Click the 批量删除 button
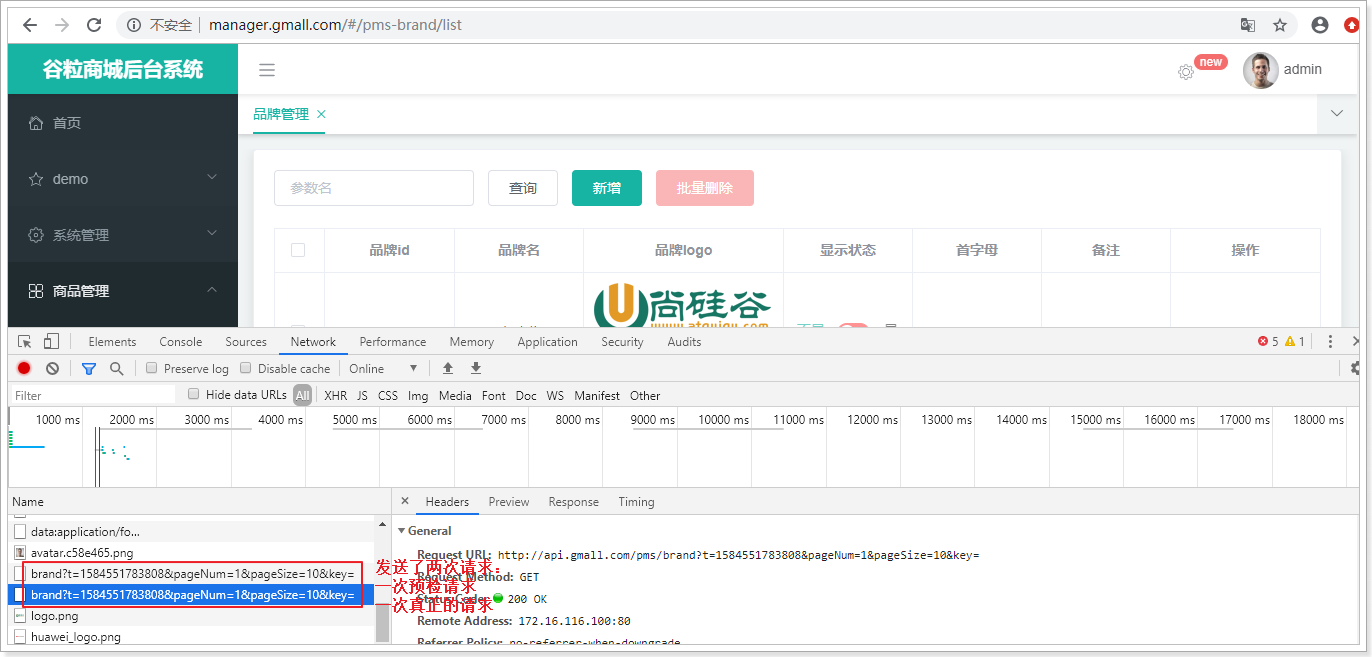 pos(705,188)
